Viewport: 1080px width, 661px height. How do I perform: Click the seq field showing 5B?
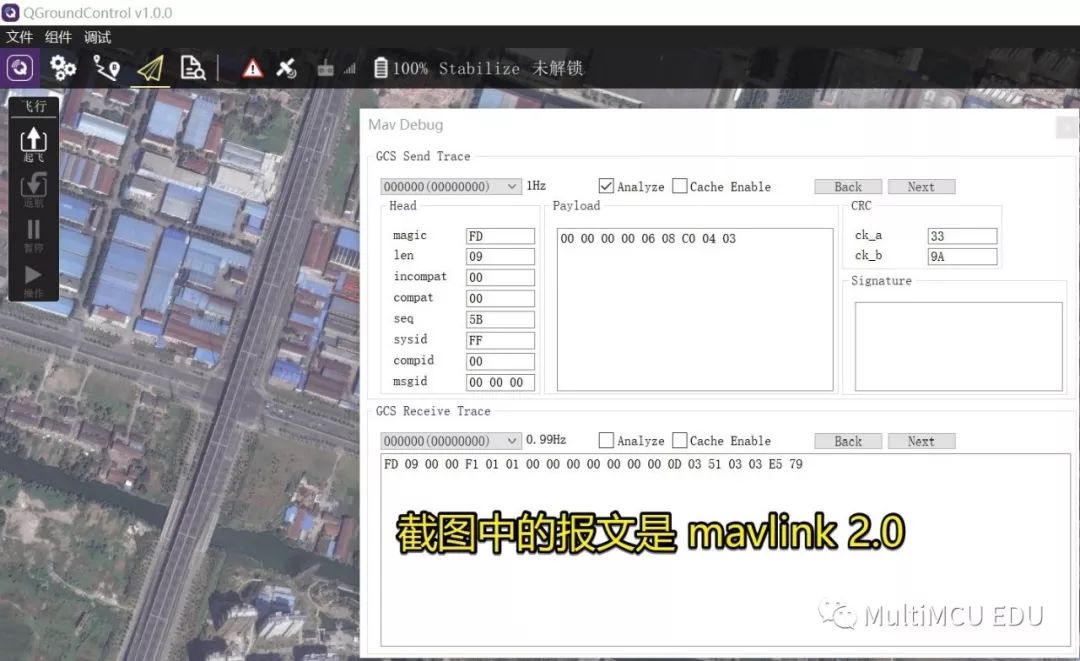pos(500,319)
